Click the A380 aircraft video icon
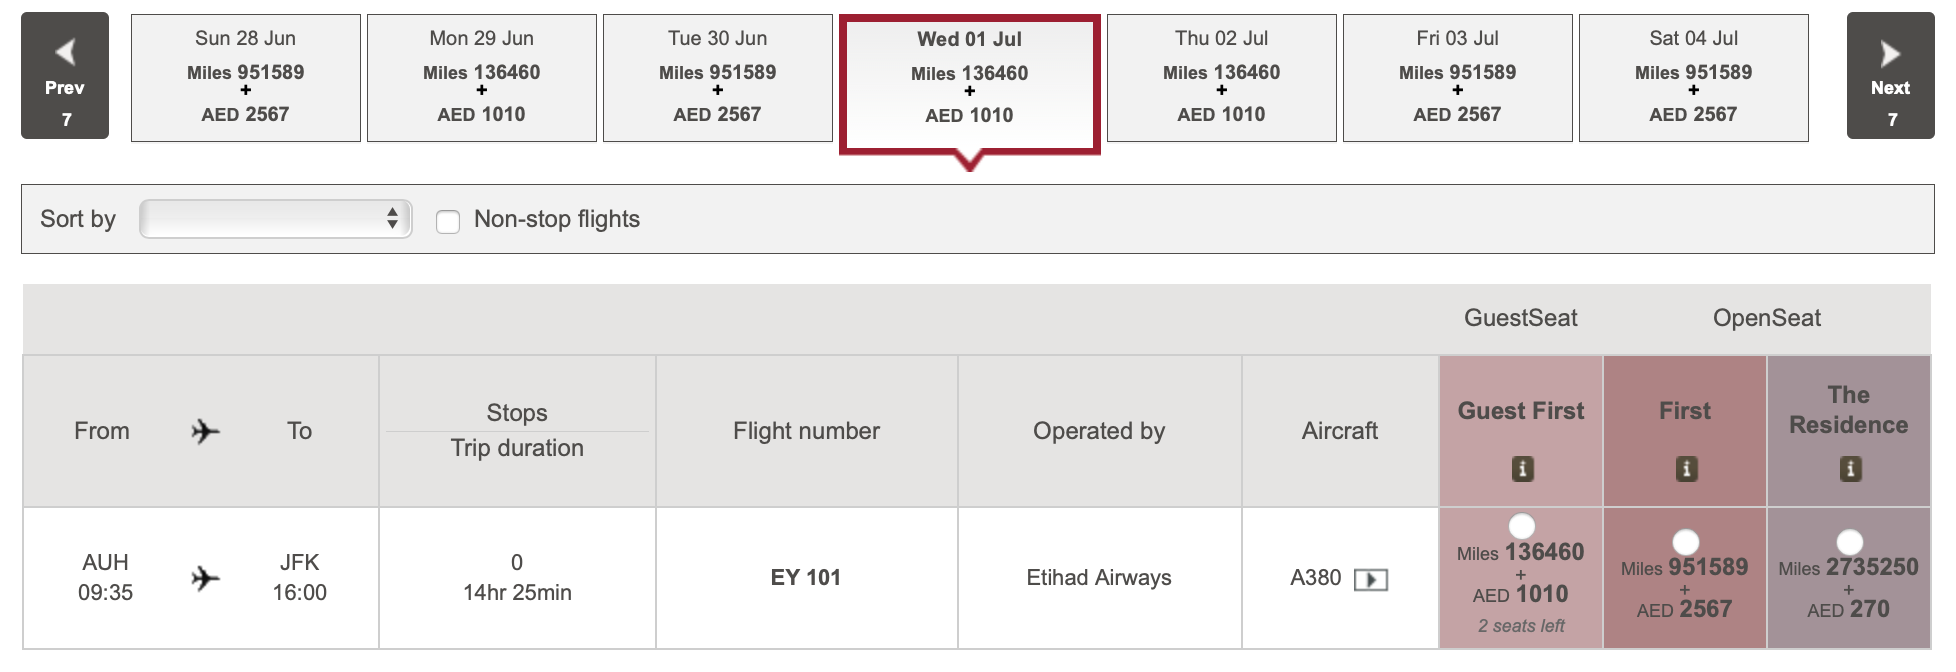This screenshot has width=1956, height=672. pos(1370,579)
